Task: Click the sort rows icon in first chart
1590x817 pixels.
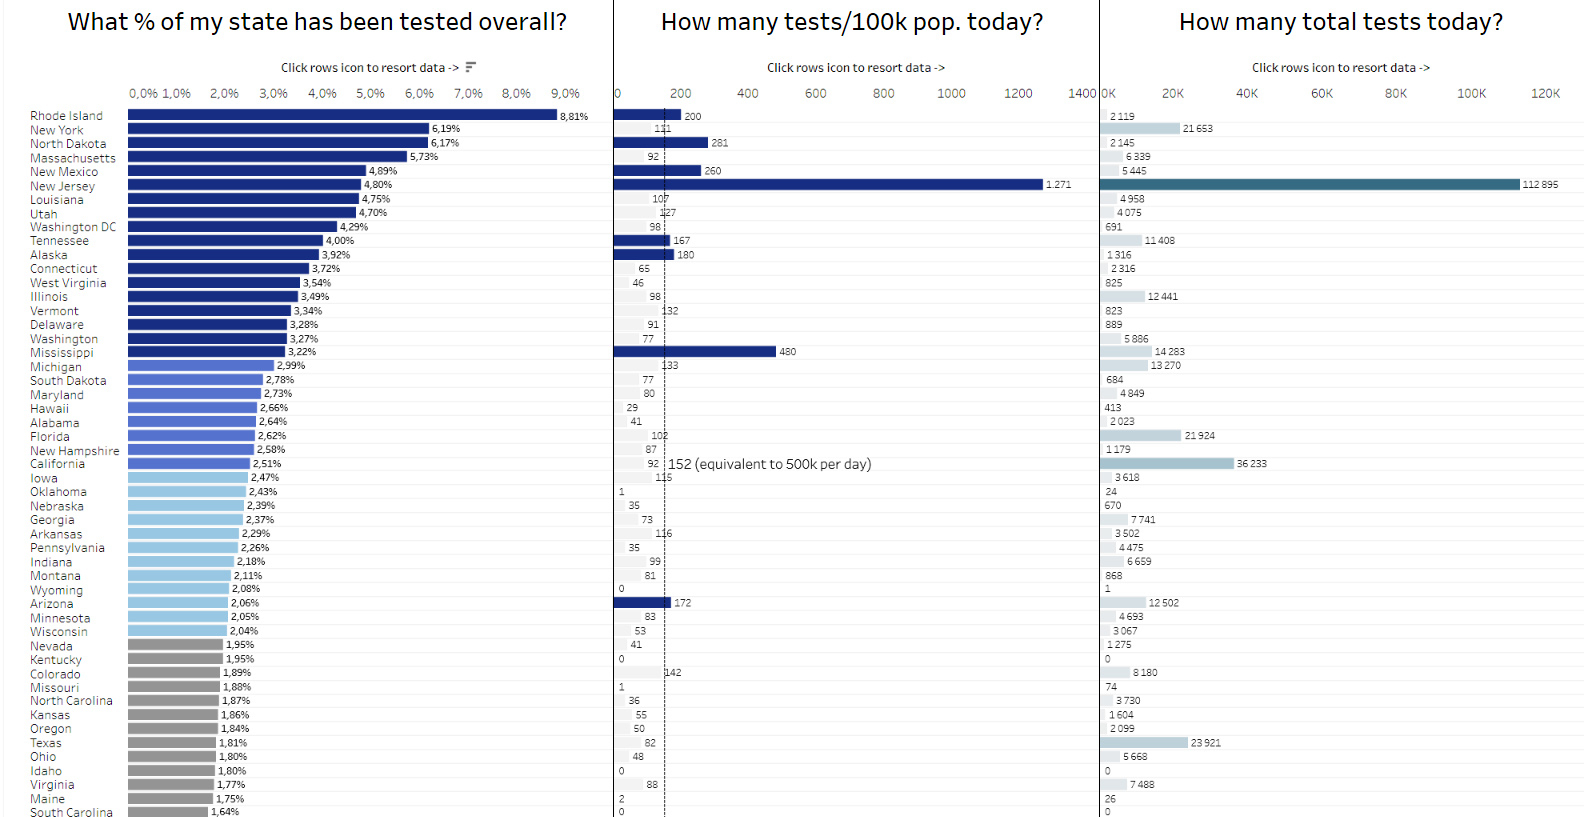Action: [x=470, y=67]
